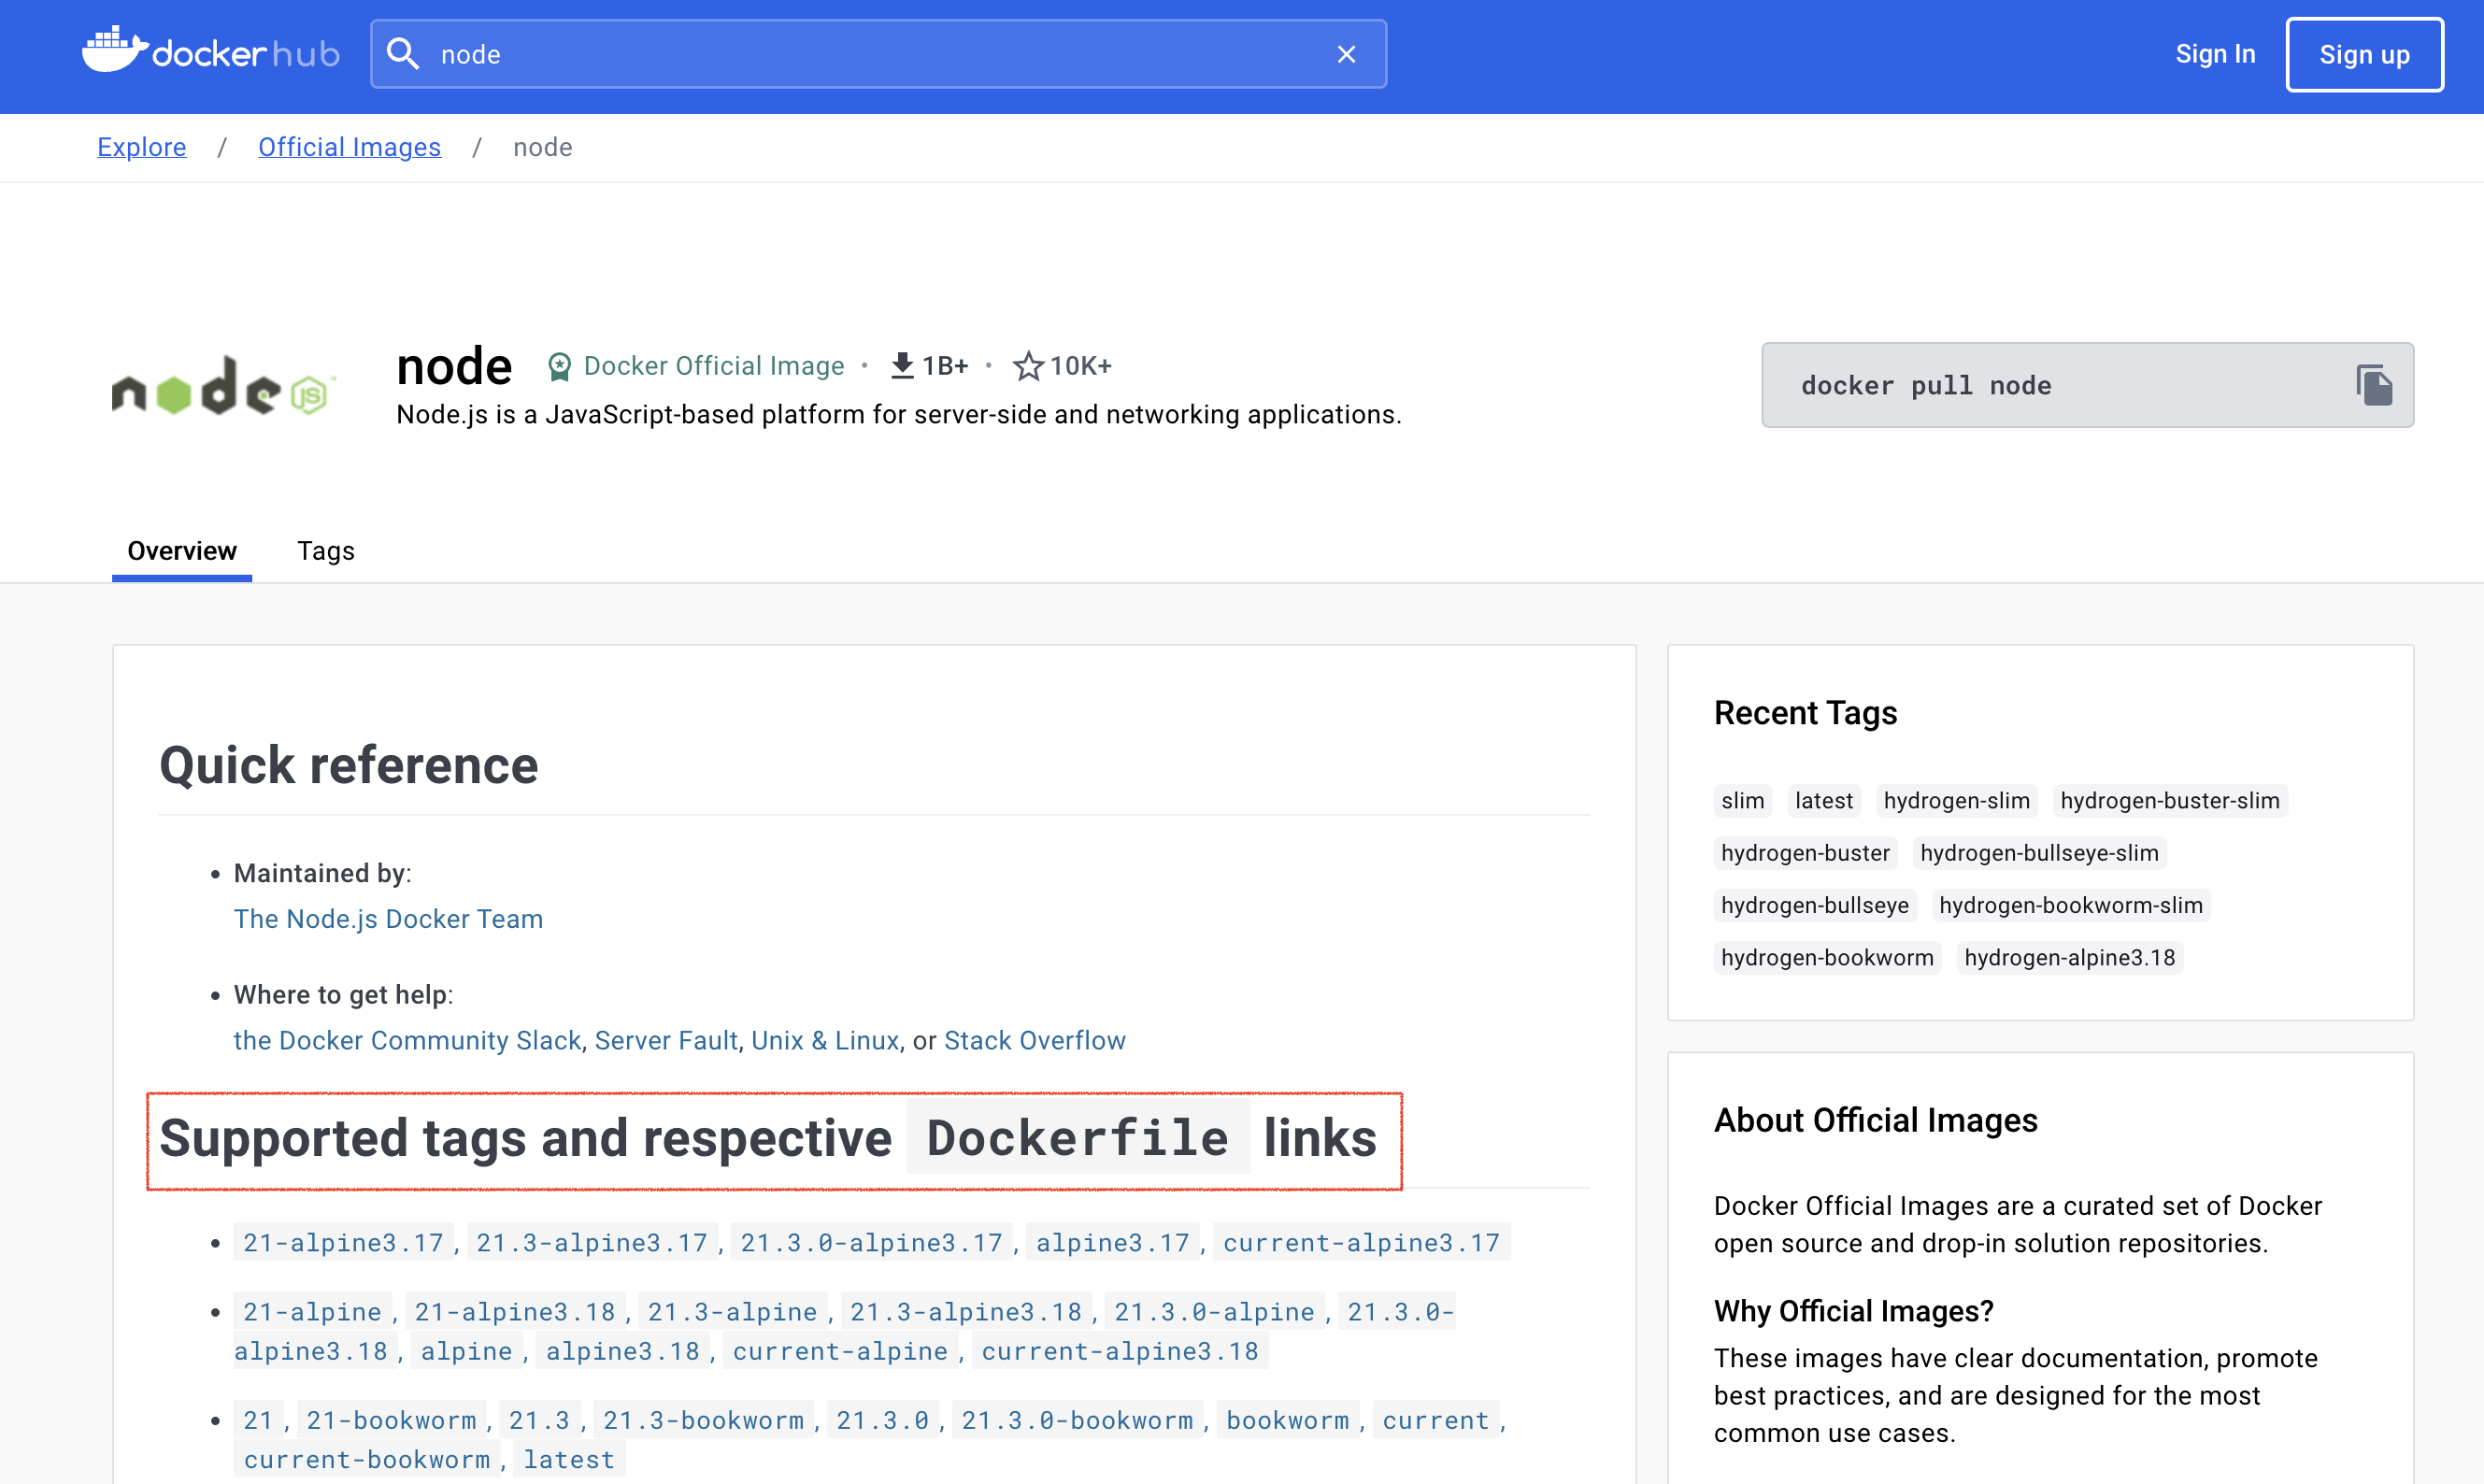Click the latest tag under Recent Tags
This screenshot has width=2484, height=1484.
pyautogui.click(x=1823, y=800)
